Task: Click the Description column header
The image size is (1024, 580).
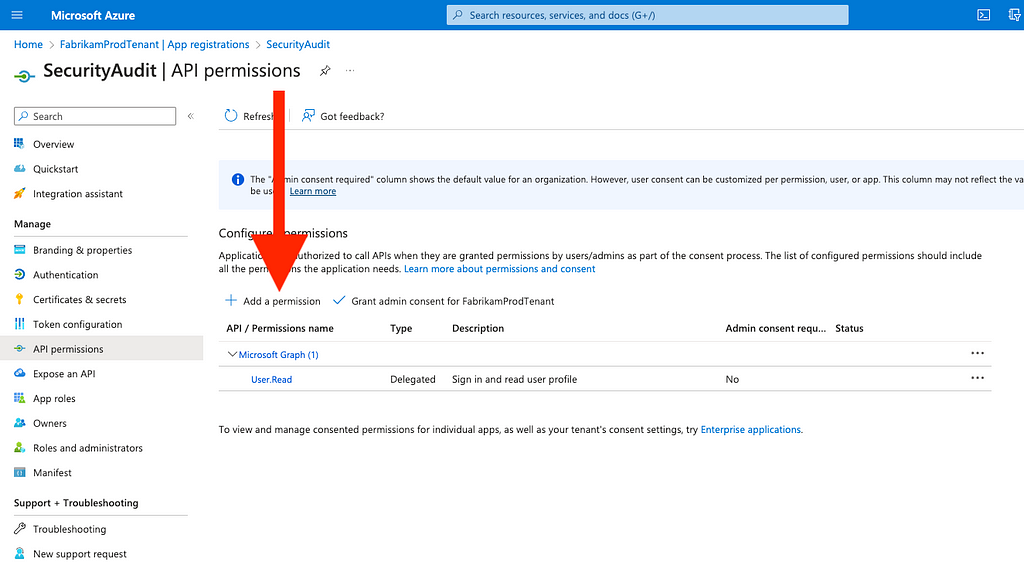Action: tap(478, 329)
